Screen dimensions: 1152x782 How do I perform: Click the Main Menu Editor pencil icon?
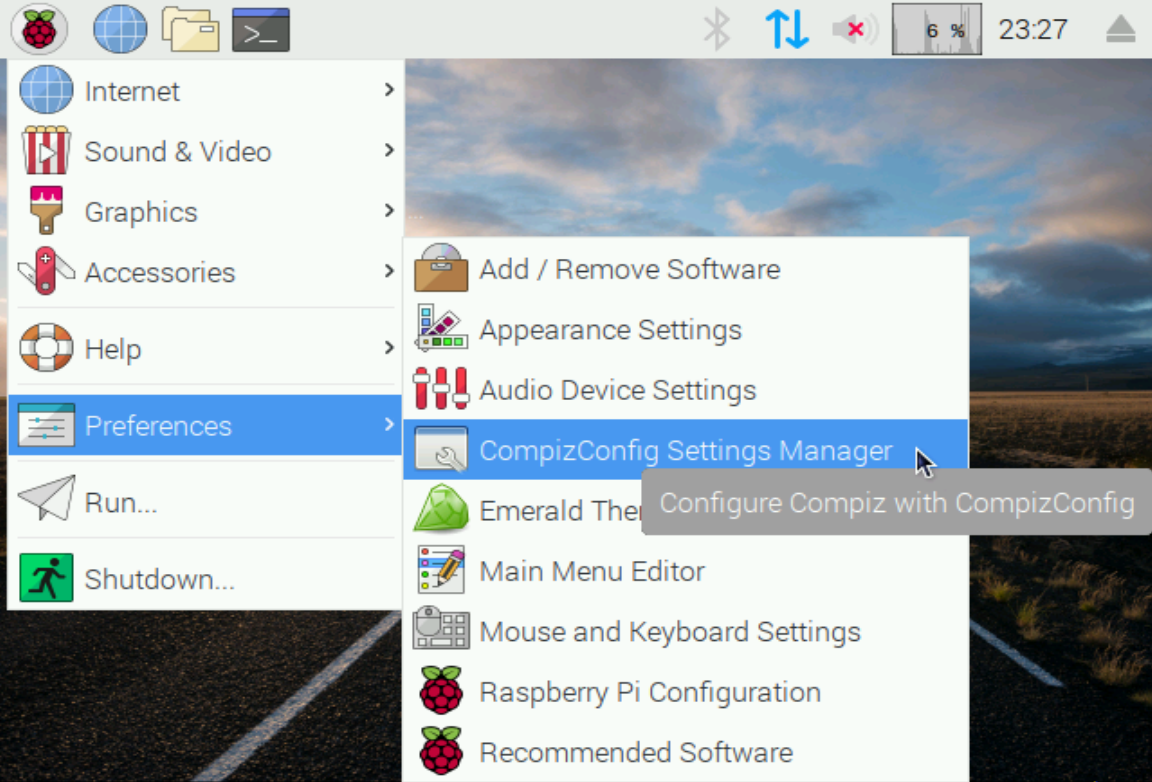click(x=441, y=570)
